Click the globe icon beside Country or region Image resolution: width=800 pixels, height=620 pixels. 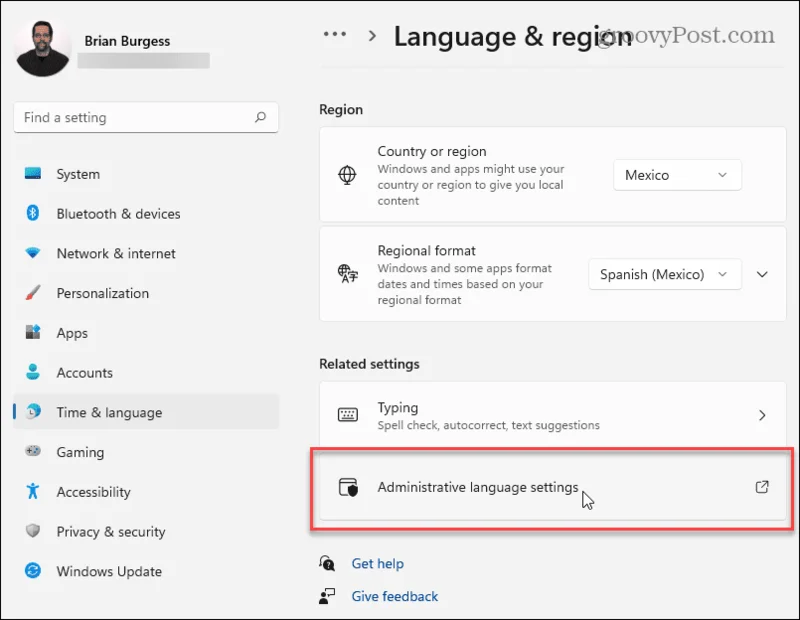point(347,175)
